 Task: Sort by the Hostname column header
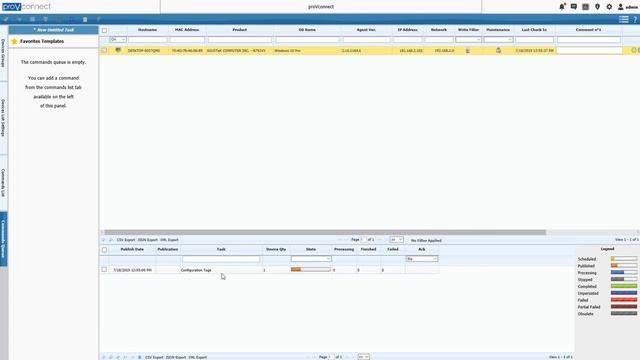147,30
